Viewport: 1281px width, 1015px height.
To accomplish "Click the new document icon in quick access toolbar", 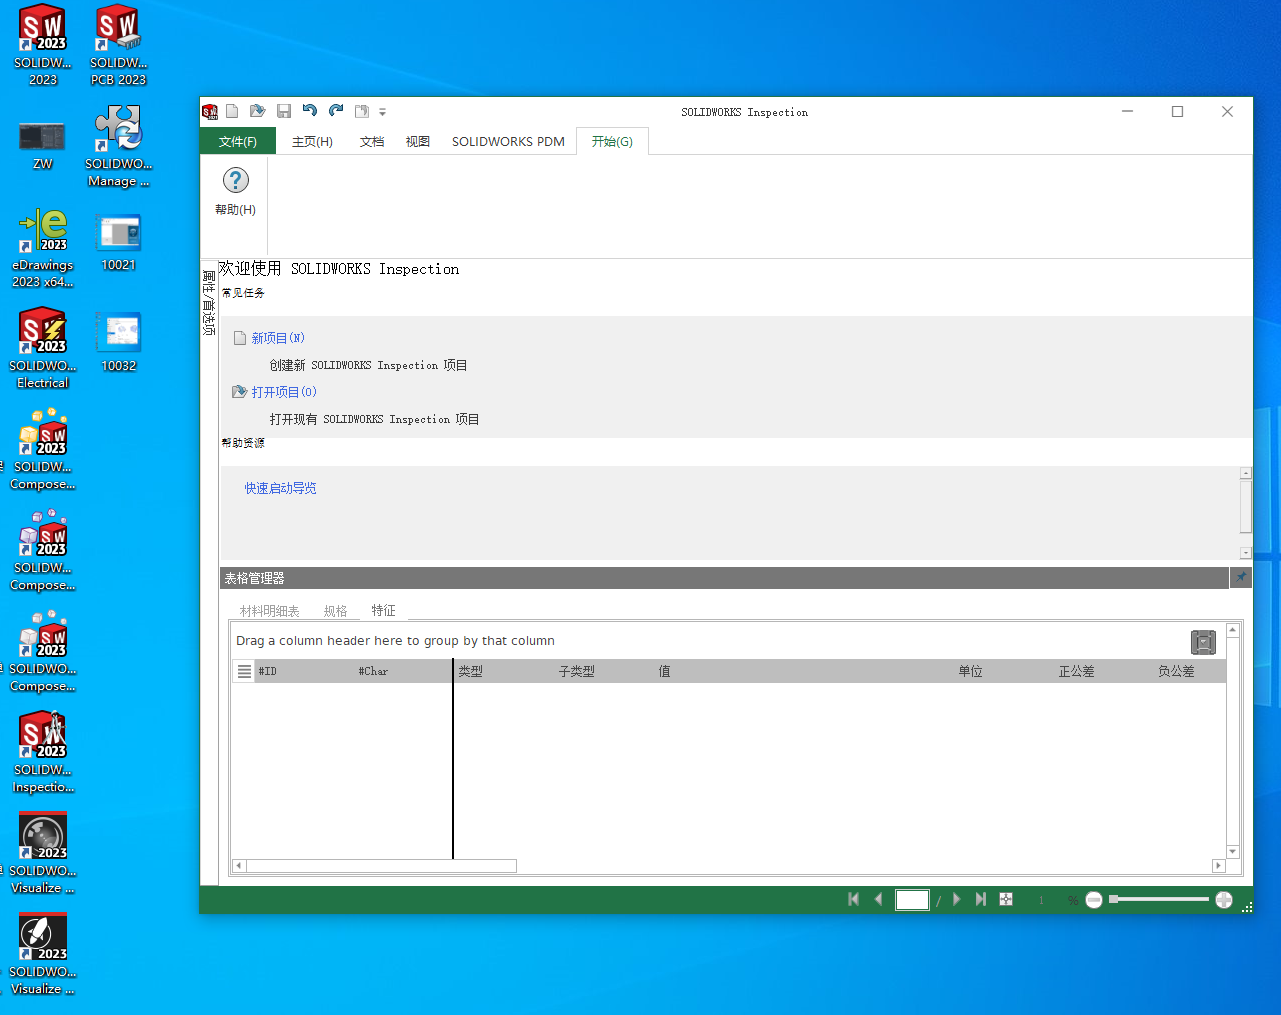I will pyautogui.click(x=232, y=111).
